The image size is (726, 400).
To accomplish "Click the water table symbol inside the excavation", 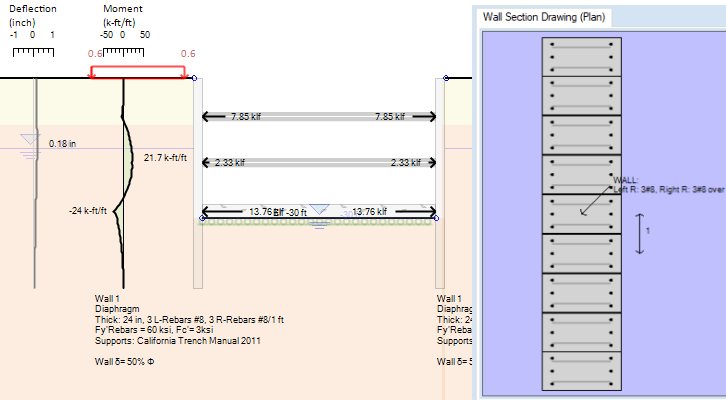I will pyautogui.click(x=319, y=216).
